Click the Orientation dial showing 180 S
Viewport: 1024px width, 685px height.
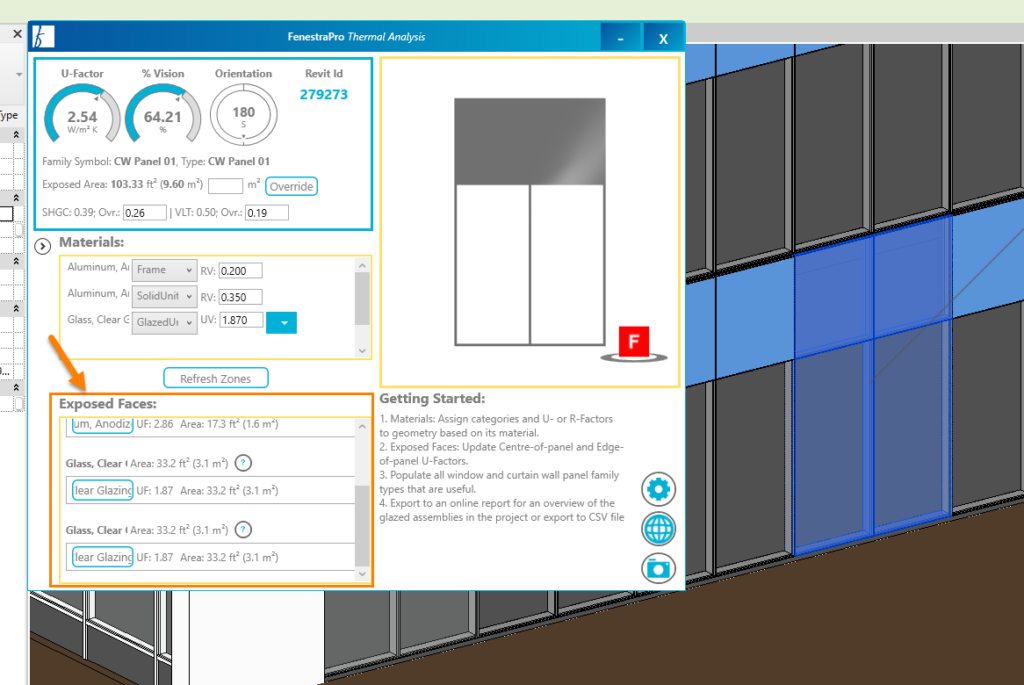[244, 115]
